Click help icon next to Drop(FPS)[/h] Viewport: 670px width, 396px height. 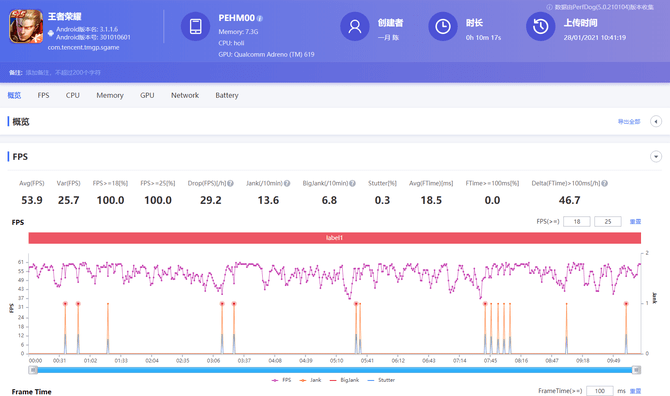tap(230, 183)
